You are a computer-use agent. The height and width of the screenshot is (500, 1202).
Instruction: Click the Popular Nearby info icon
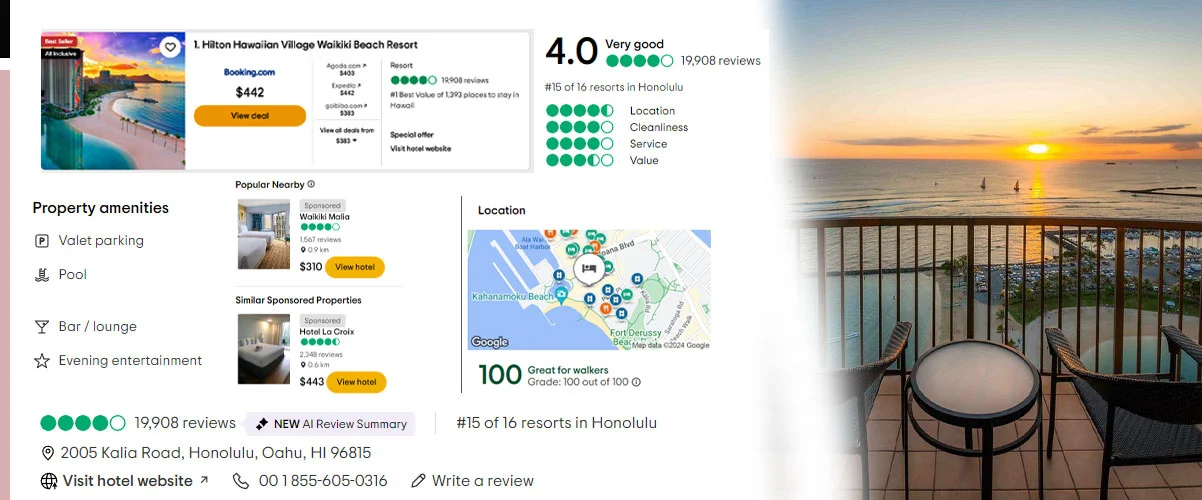point(311,184)
